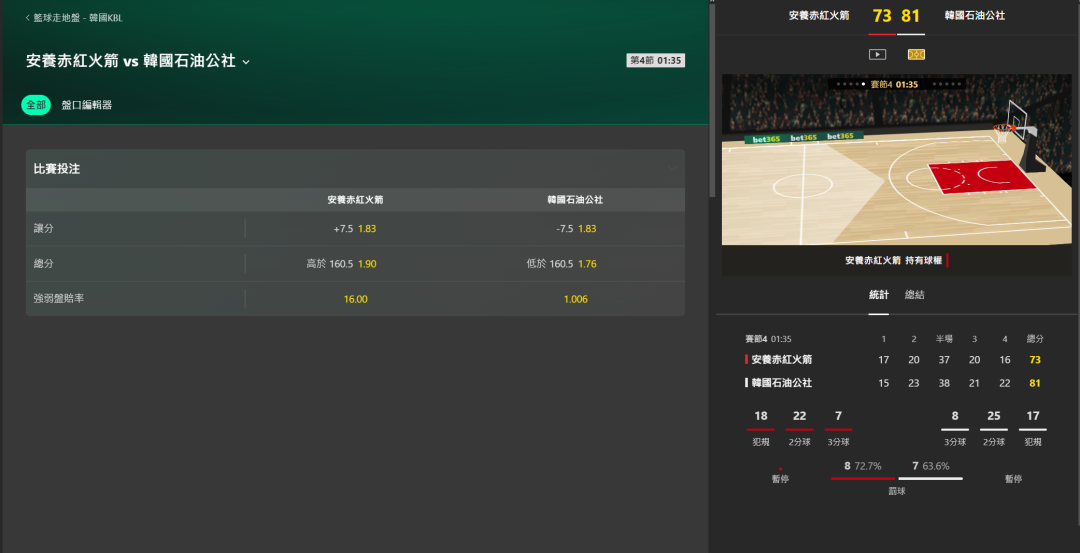The image size is (1080, 553).
Task: Select the 全部 tab
Action: [x=36, y=105]
